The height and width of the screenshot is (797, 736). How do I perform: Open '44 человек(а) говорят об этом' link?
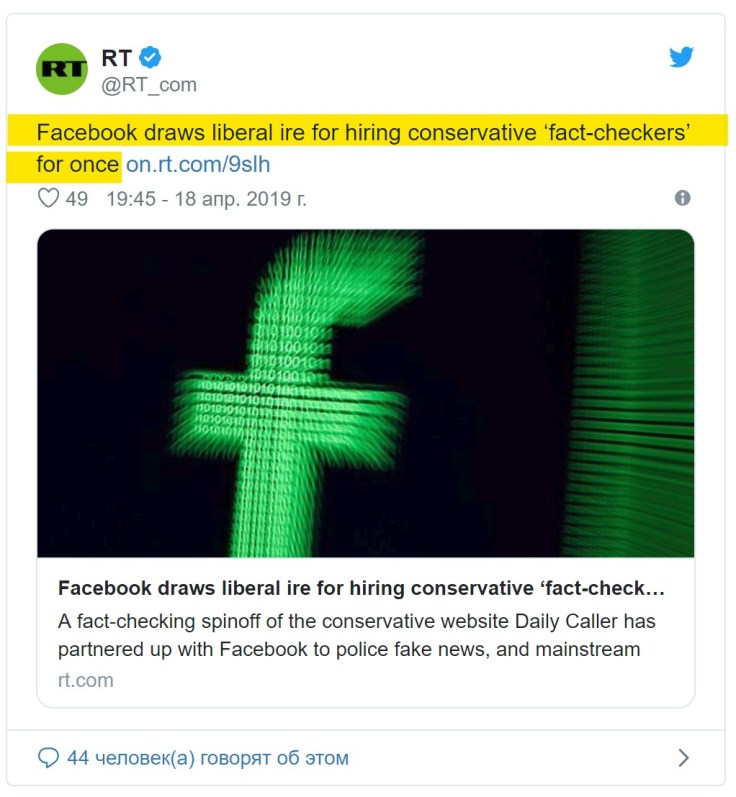click(x=207, y=758)
